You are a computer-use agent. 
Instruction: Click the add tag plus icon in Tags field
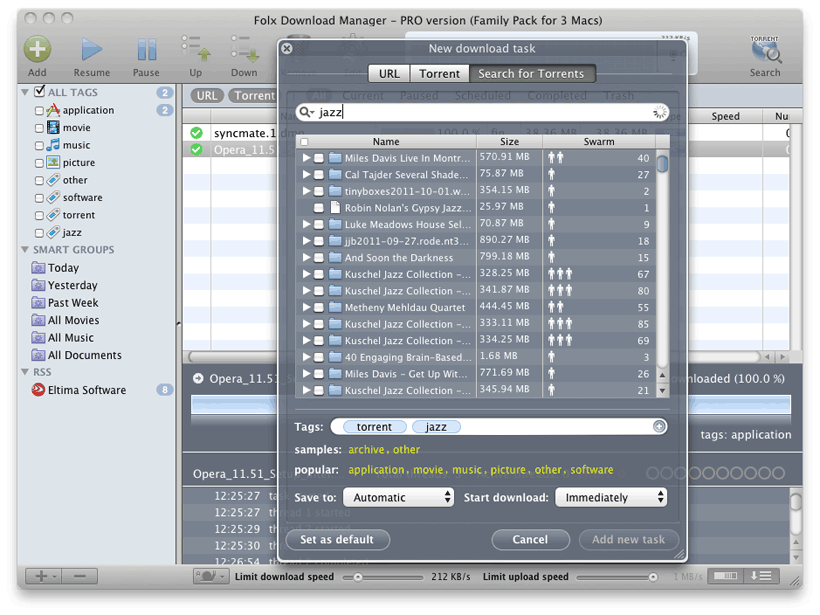click(659, 427)
